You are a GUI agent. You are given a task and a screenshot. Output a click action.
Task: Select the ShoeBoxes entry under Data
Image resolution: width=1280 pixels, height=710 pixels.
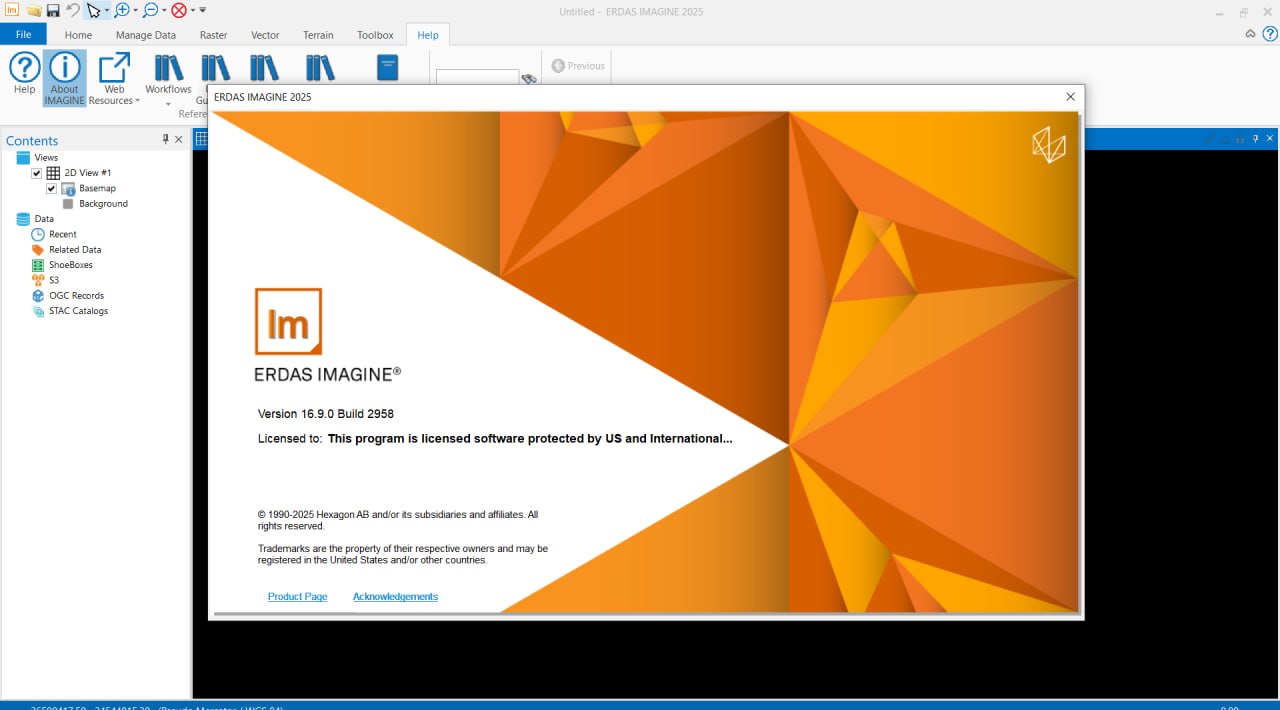tap(71, 265)
